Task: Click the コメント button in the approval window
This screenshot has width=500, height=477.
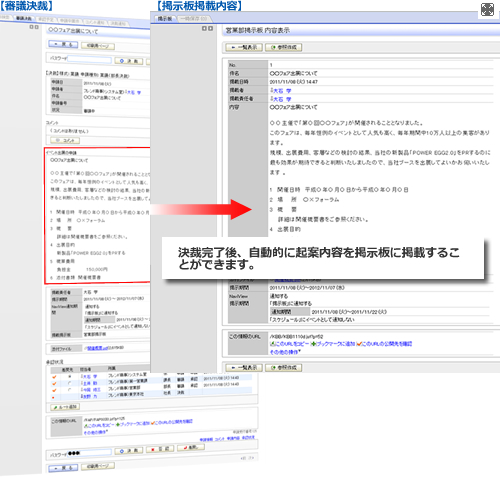Action: point(65,140)
